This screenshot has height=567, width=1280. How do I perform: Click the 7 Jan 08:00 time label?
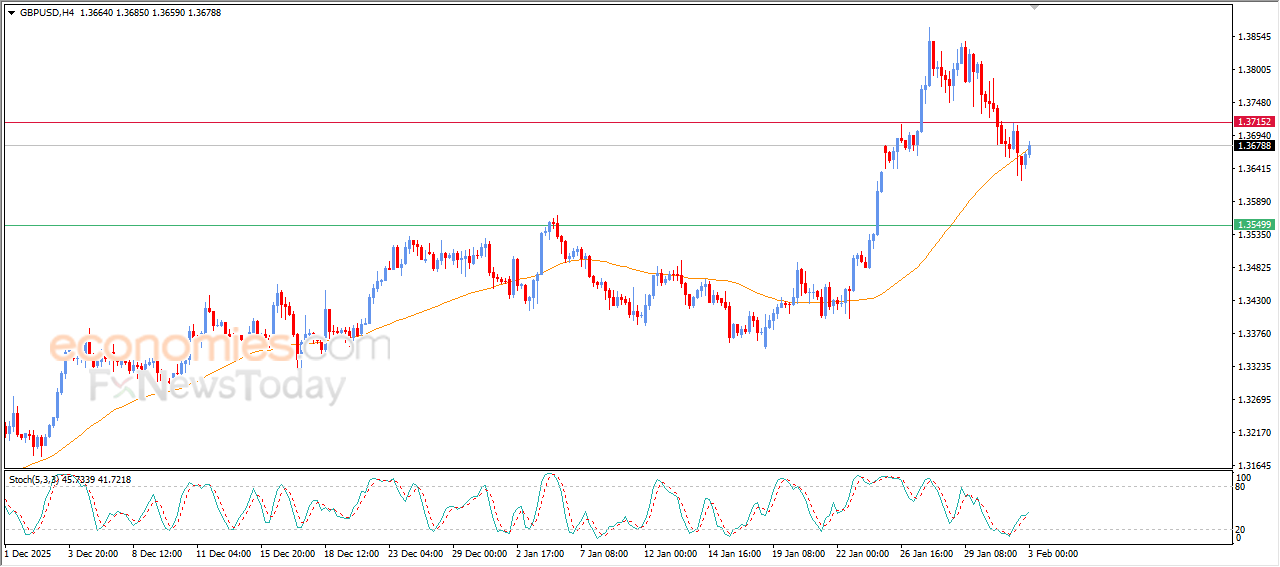click(603, 553)
